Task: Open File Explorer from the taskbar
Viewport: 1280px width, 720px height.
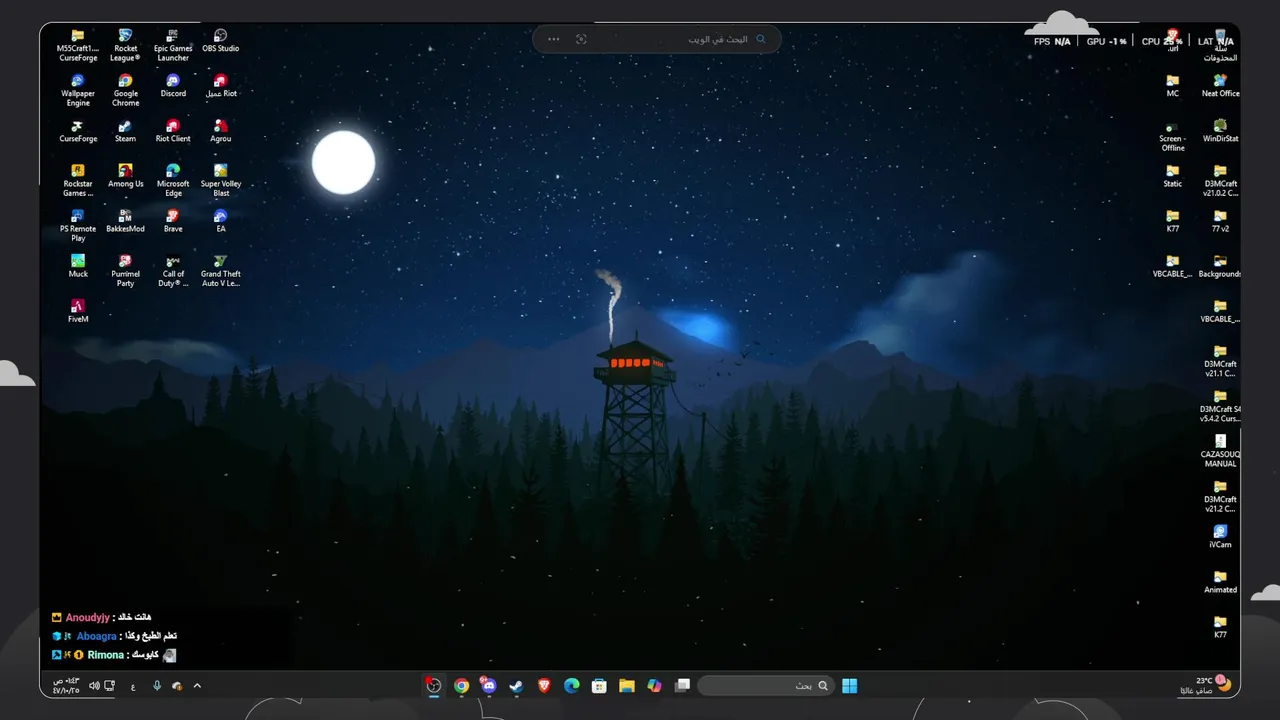Action: (x=627, y=686)
